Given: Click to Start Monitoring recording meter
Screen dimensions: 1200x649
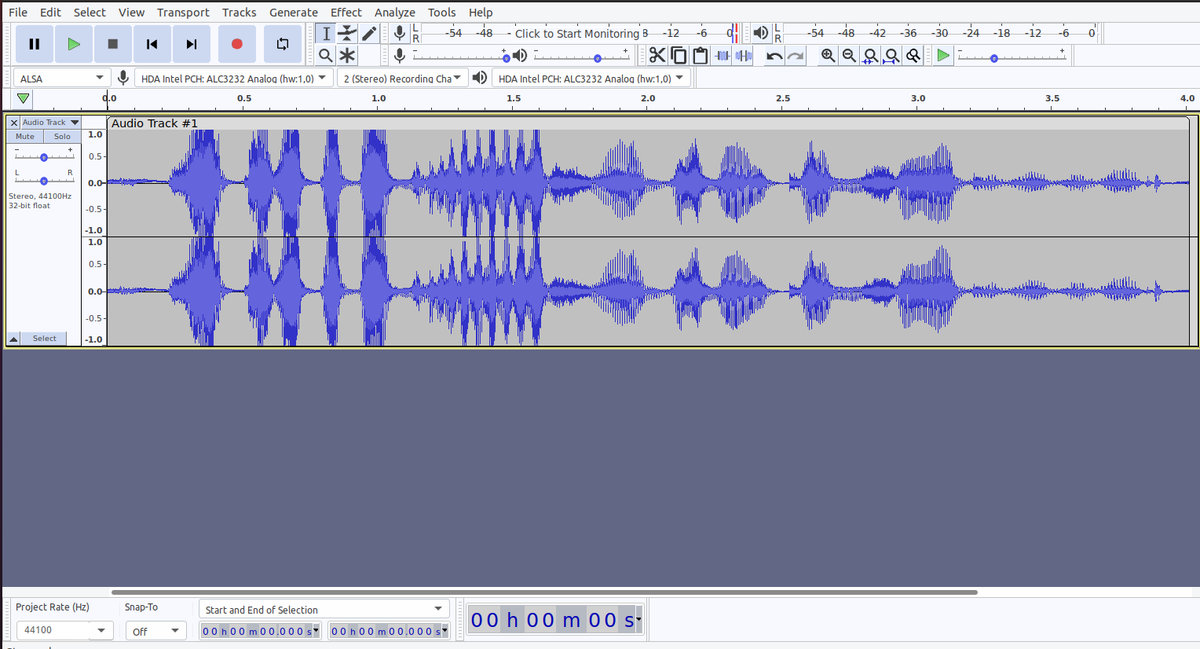Looking at the screenshot, I should click(578, 33).
